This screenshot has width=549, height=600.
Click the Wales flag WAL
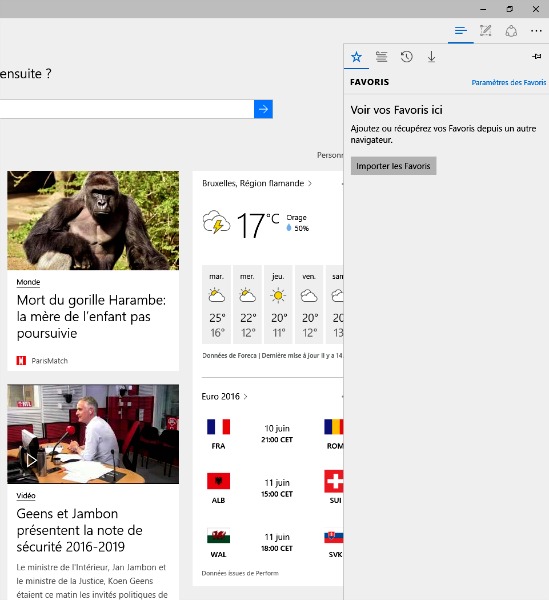click(x=218, y=536)
